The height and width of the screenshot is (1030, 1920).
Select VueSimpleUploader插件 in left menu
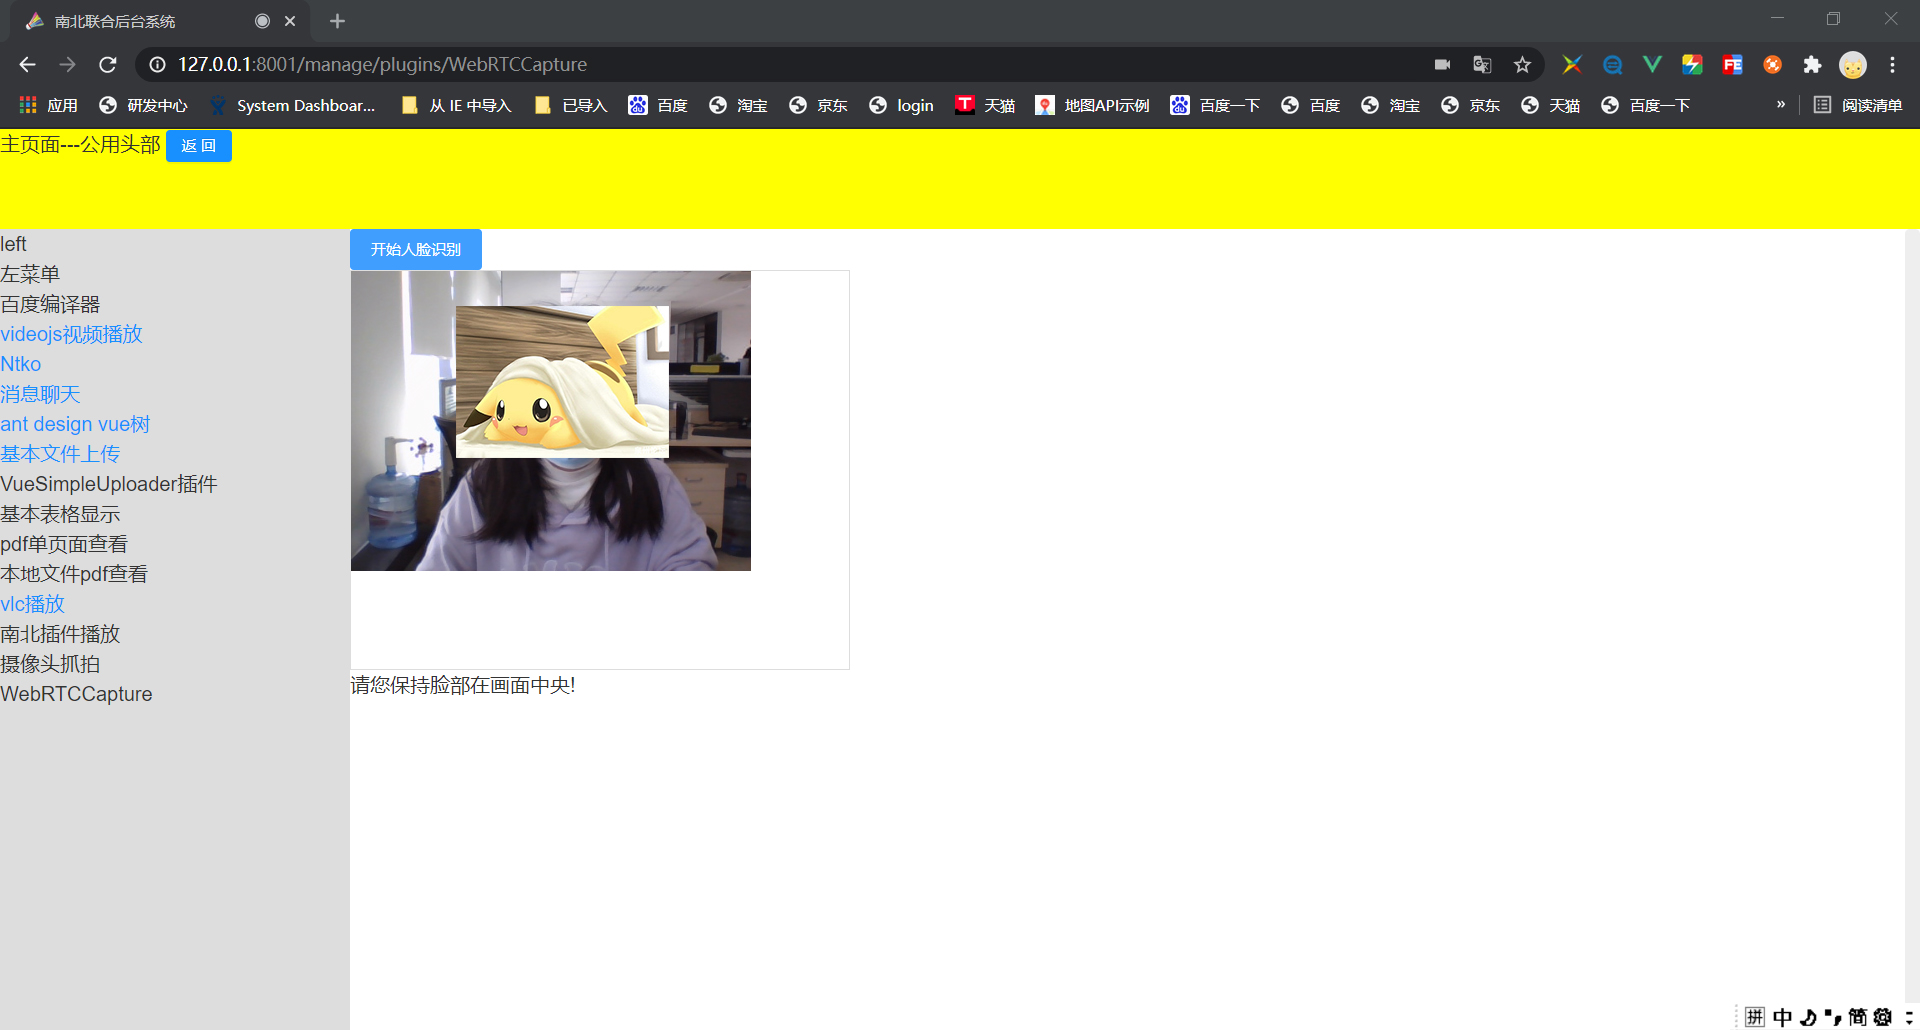[x=109, y=484]
